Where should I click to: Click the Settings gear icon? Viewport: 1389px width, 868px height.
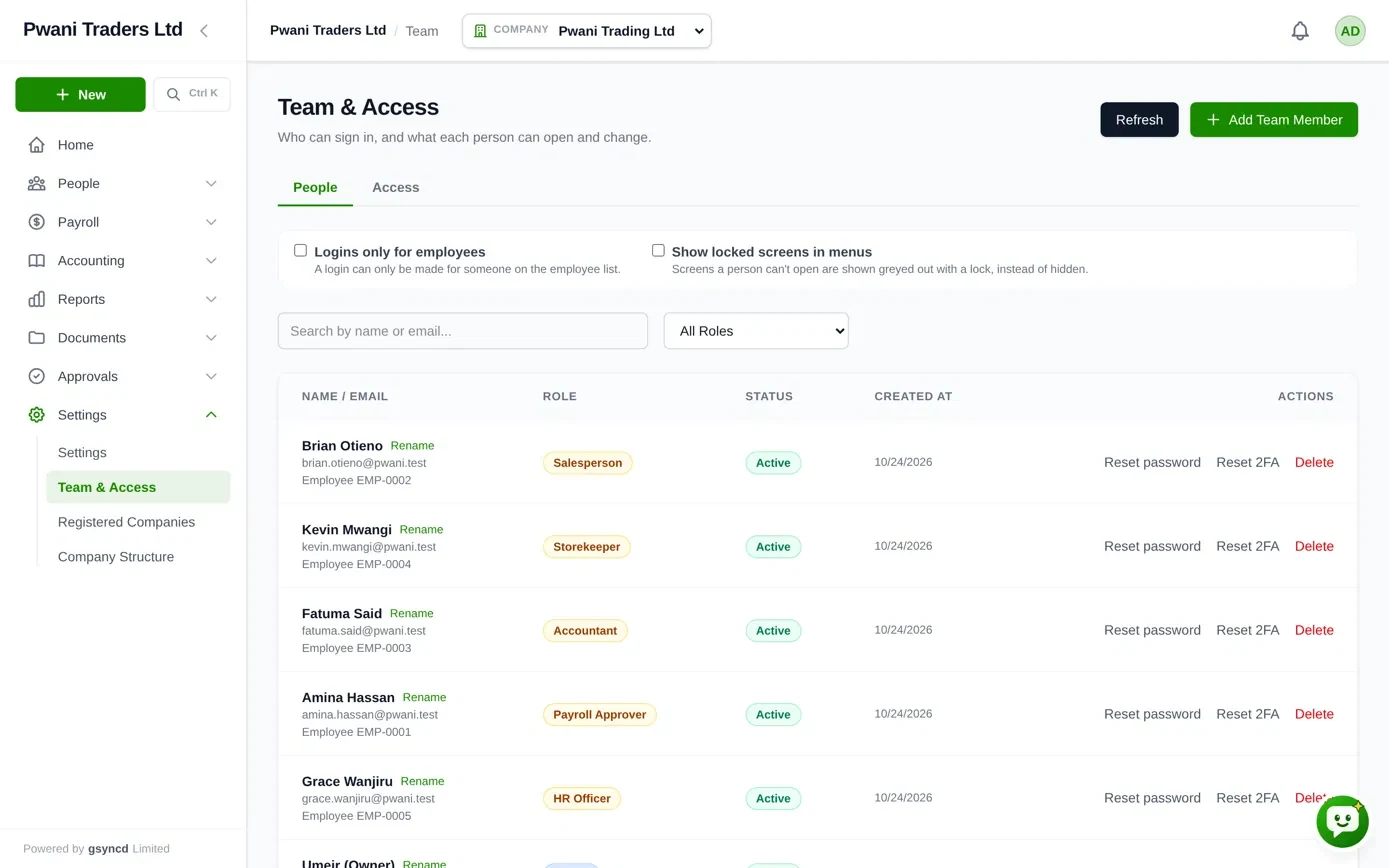[x=37, y=415]
